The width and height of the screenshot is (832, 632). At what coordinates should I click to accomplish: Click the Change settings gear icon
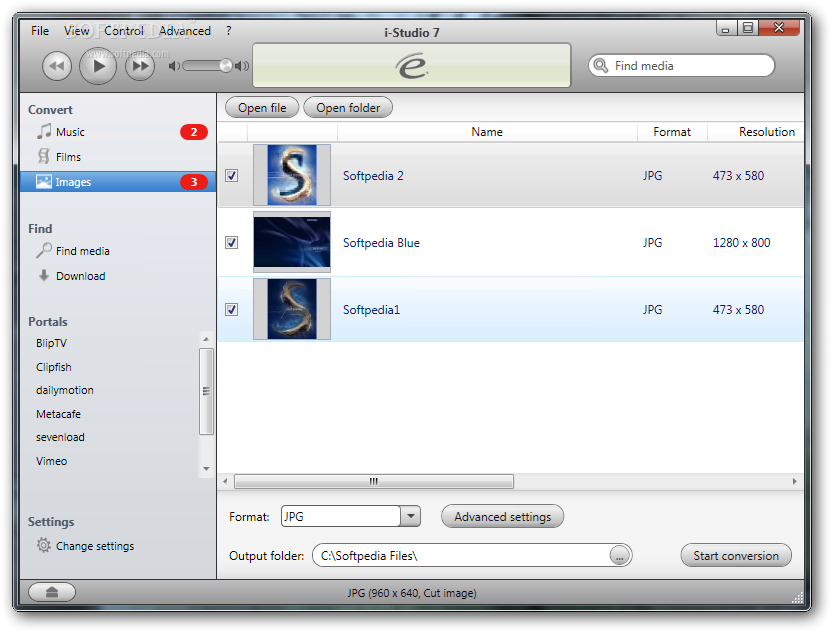click(44, 545)
